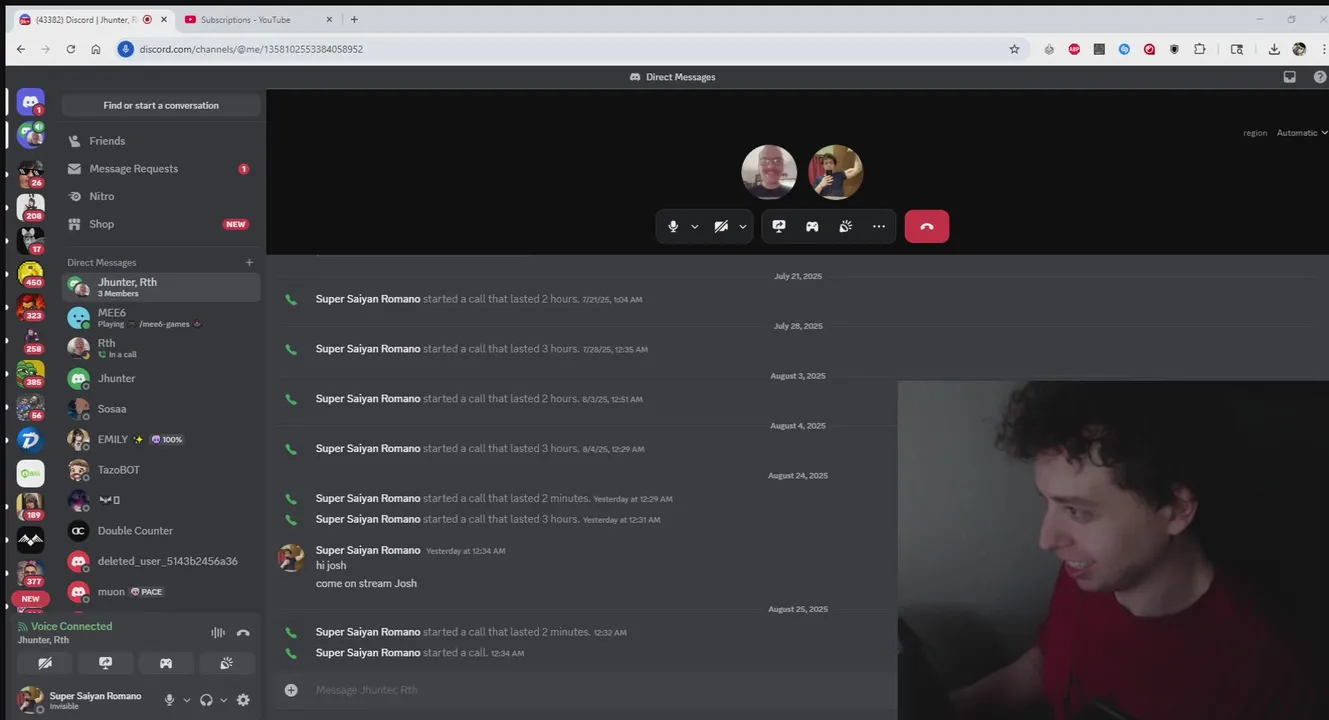The width and height of the screenshot is (1329, 720).
Task: Disconnect via voice panel phone icon
Action: point(243,633)
